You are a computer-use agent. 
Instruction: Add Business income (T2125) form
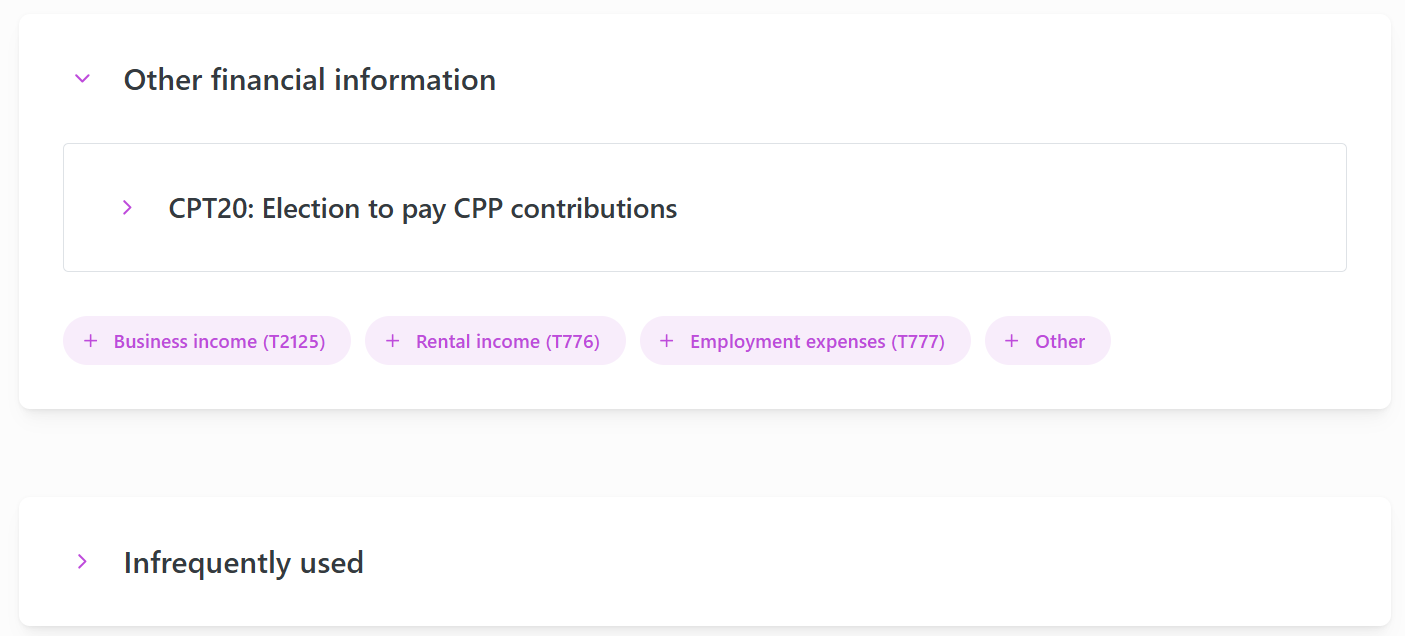pyautogui.click(x=218, y=342)
